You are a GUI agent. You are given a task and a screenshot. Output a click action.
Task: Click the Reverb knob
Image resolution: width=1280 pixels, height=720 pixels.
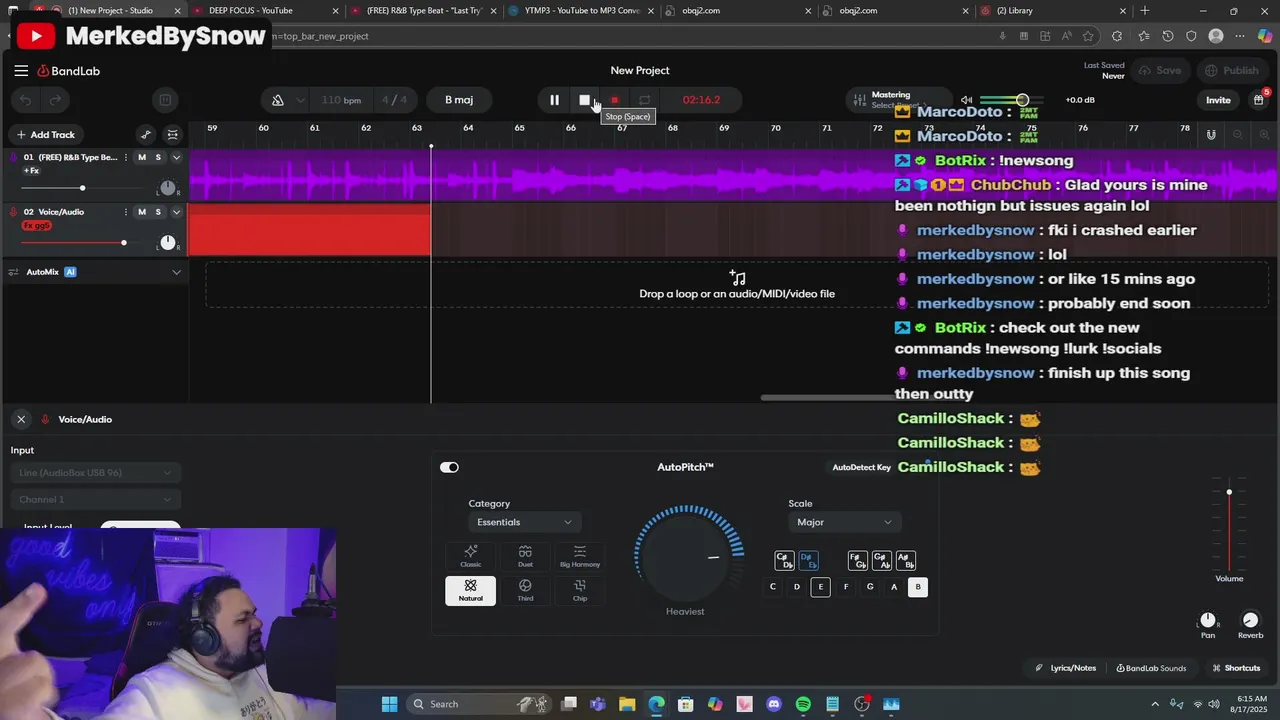pyautogui.click(x=1250, y=621)
